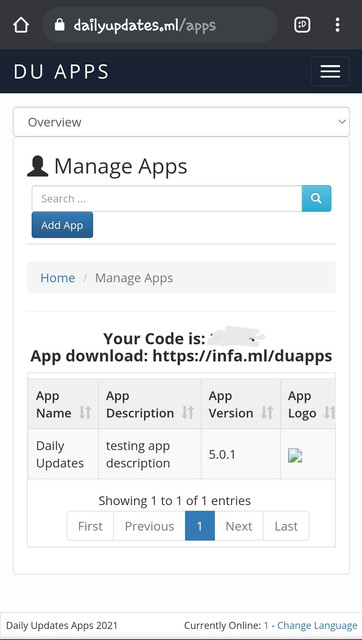Screen dimensions: 362x640
Task: Sort by App Version column arrows
Action: 267,413
